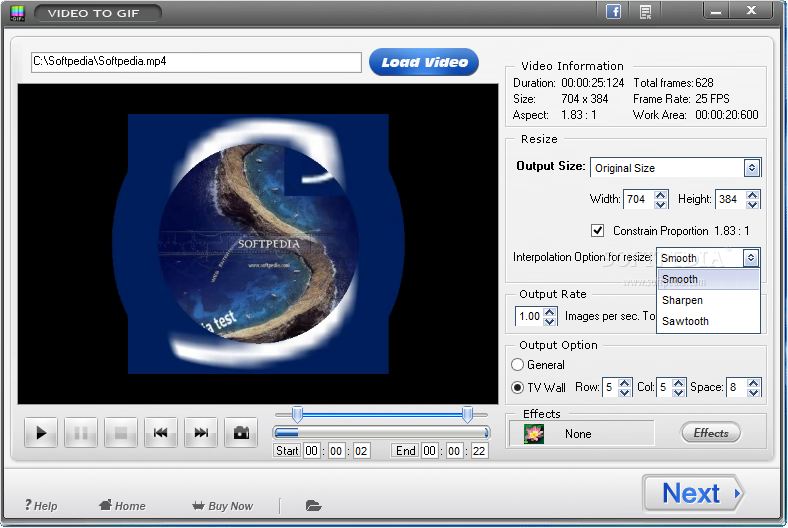The image size is (788, 528).
Task: Decrease the TV Wall Row count
Action: pyautogui.click(x=625, y=392)
